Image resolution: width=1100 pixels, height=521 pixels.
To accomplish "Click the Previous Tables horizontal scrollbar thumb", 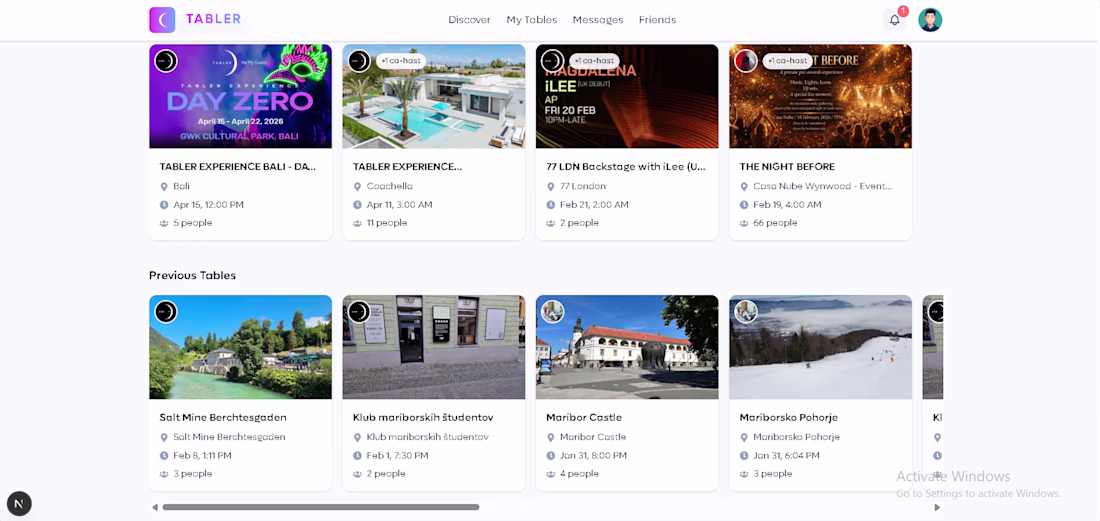I will tap(321, 507).
